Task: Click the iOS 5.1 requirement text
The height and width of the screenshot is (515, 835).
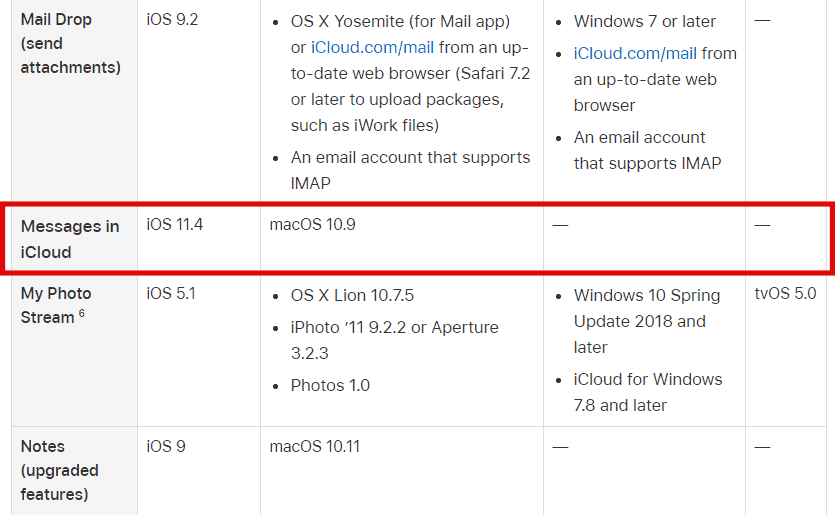Action: [x=171, y=293]
